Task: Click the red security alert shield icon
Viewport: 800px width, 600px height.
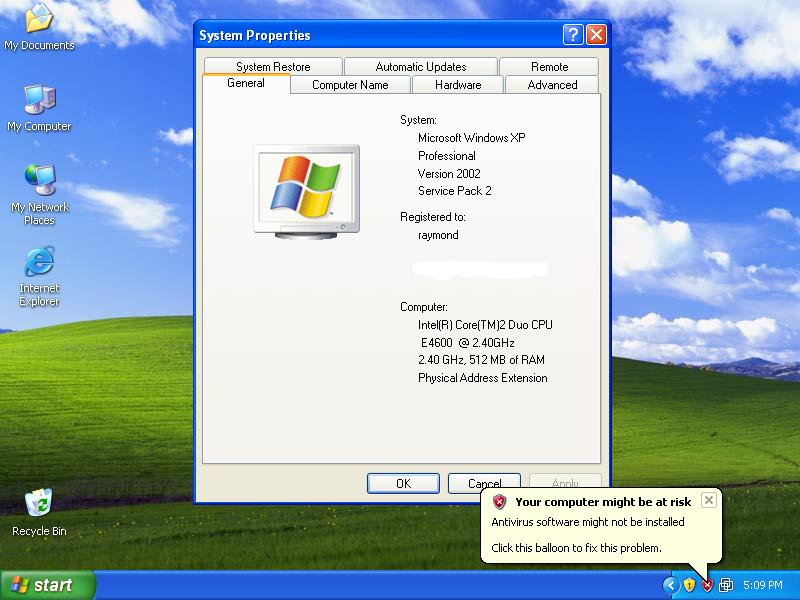Action: pos(707,585)
